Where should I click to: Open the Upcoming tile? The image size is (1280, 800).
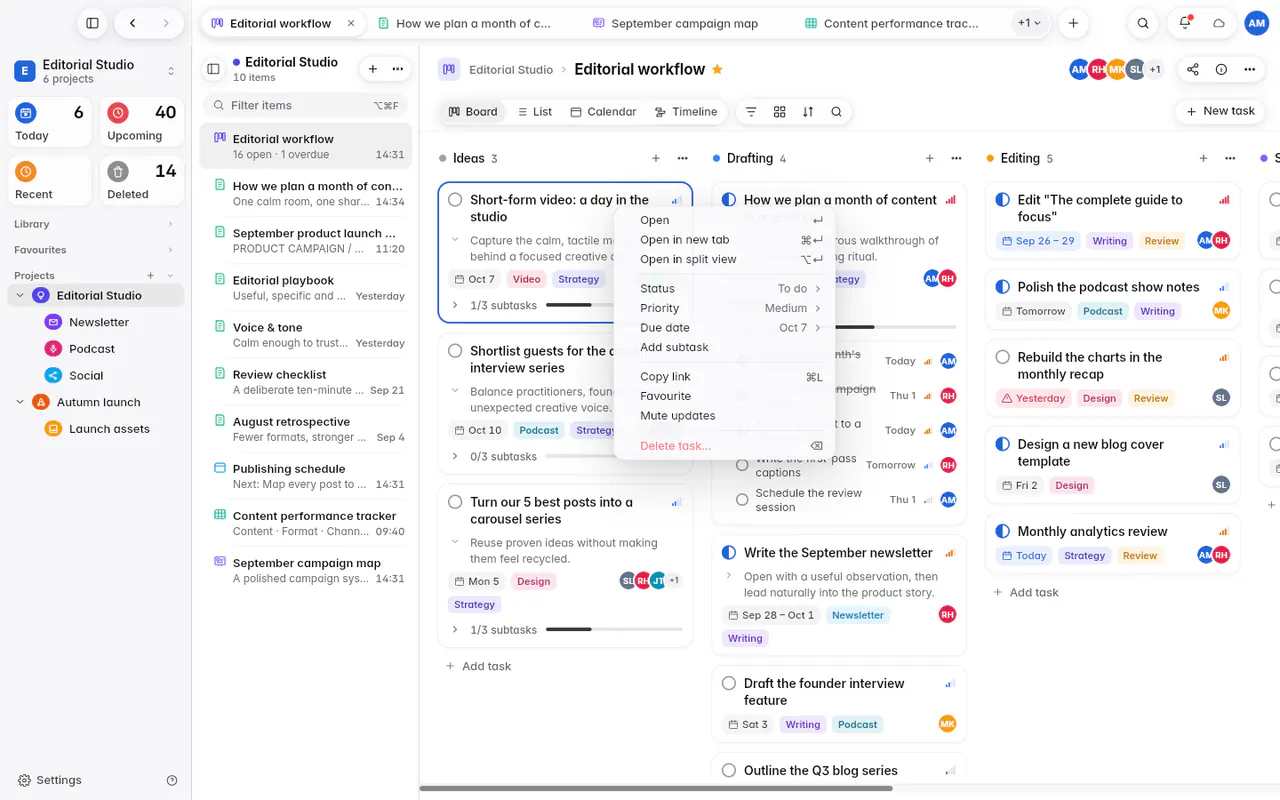tap(142, 123)
